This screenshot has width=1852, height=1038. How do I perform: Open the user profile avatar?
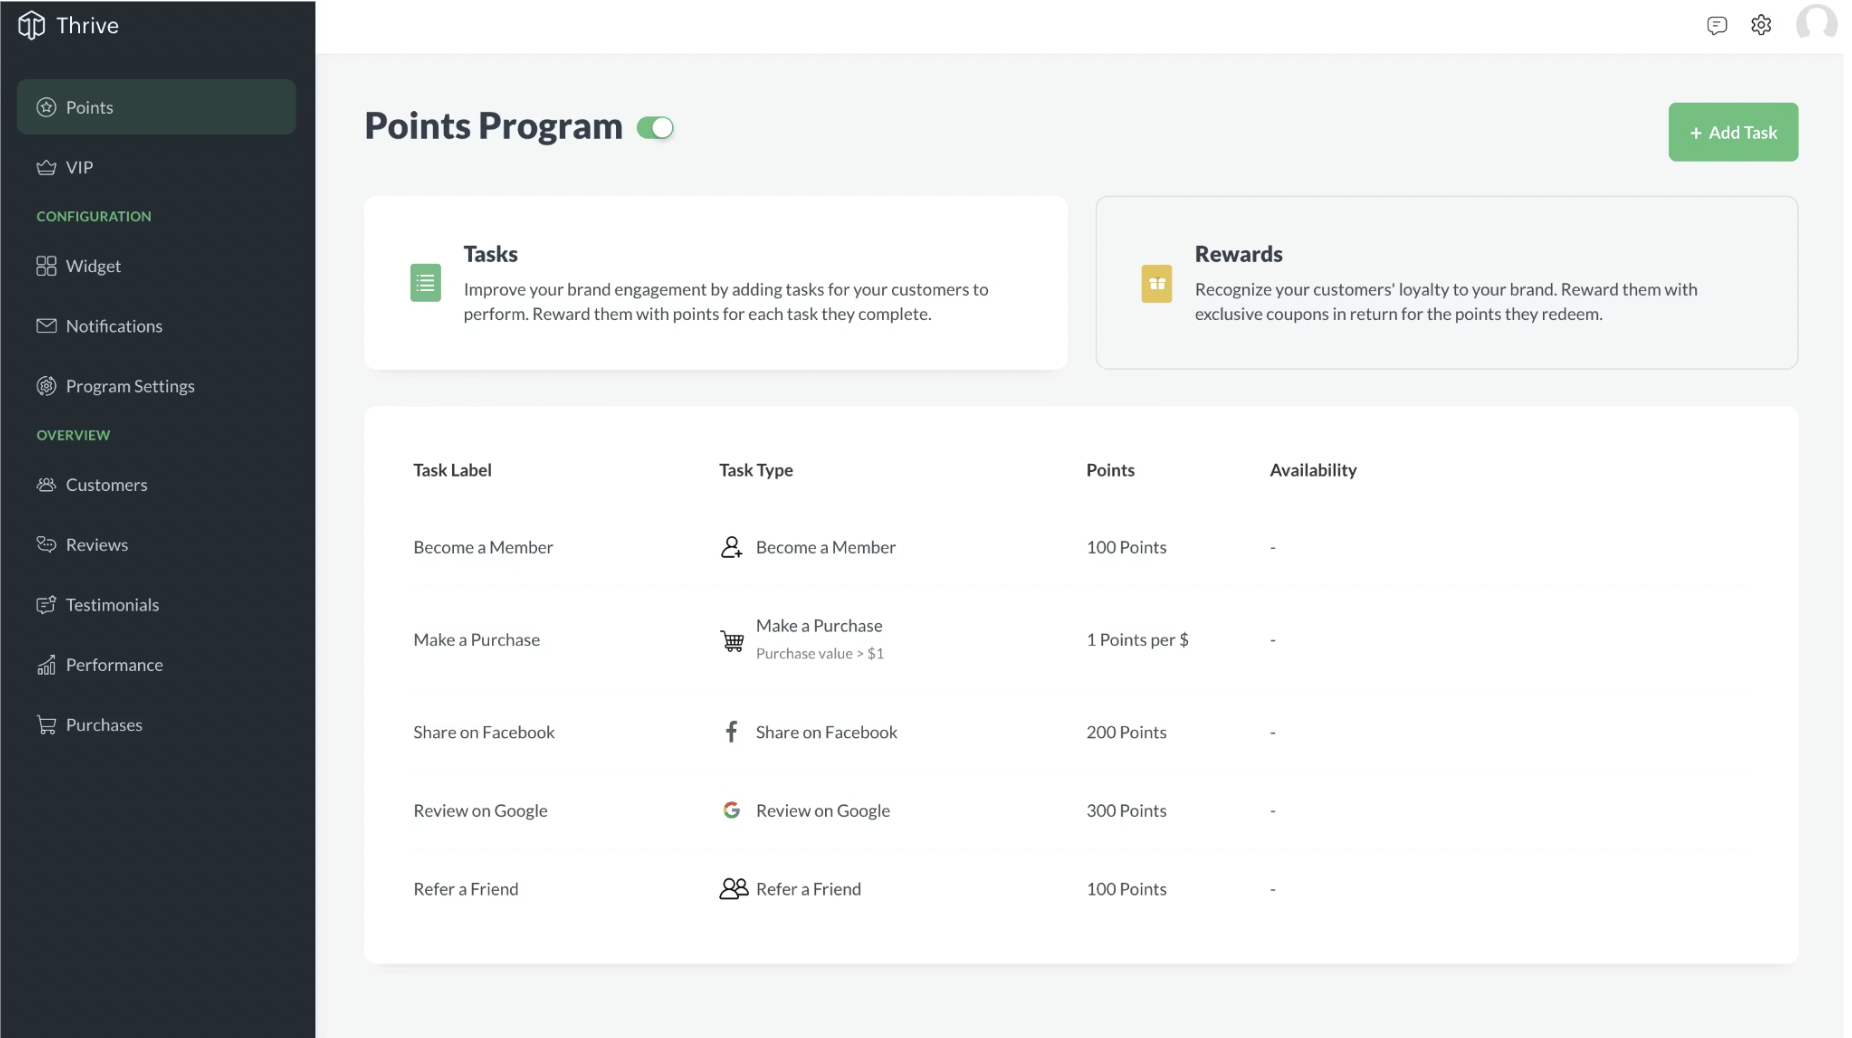click(x=1817, y=23)
